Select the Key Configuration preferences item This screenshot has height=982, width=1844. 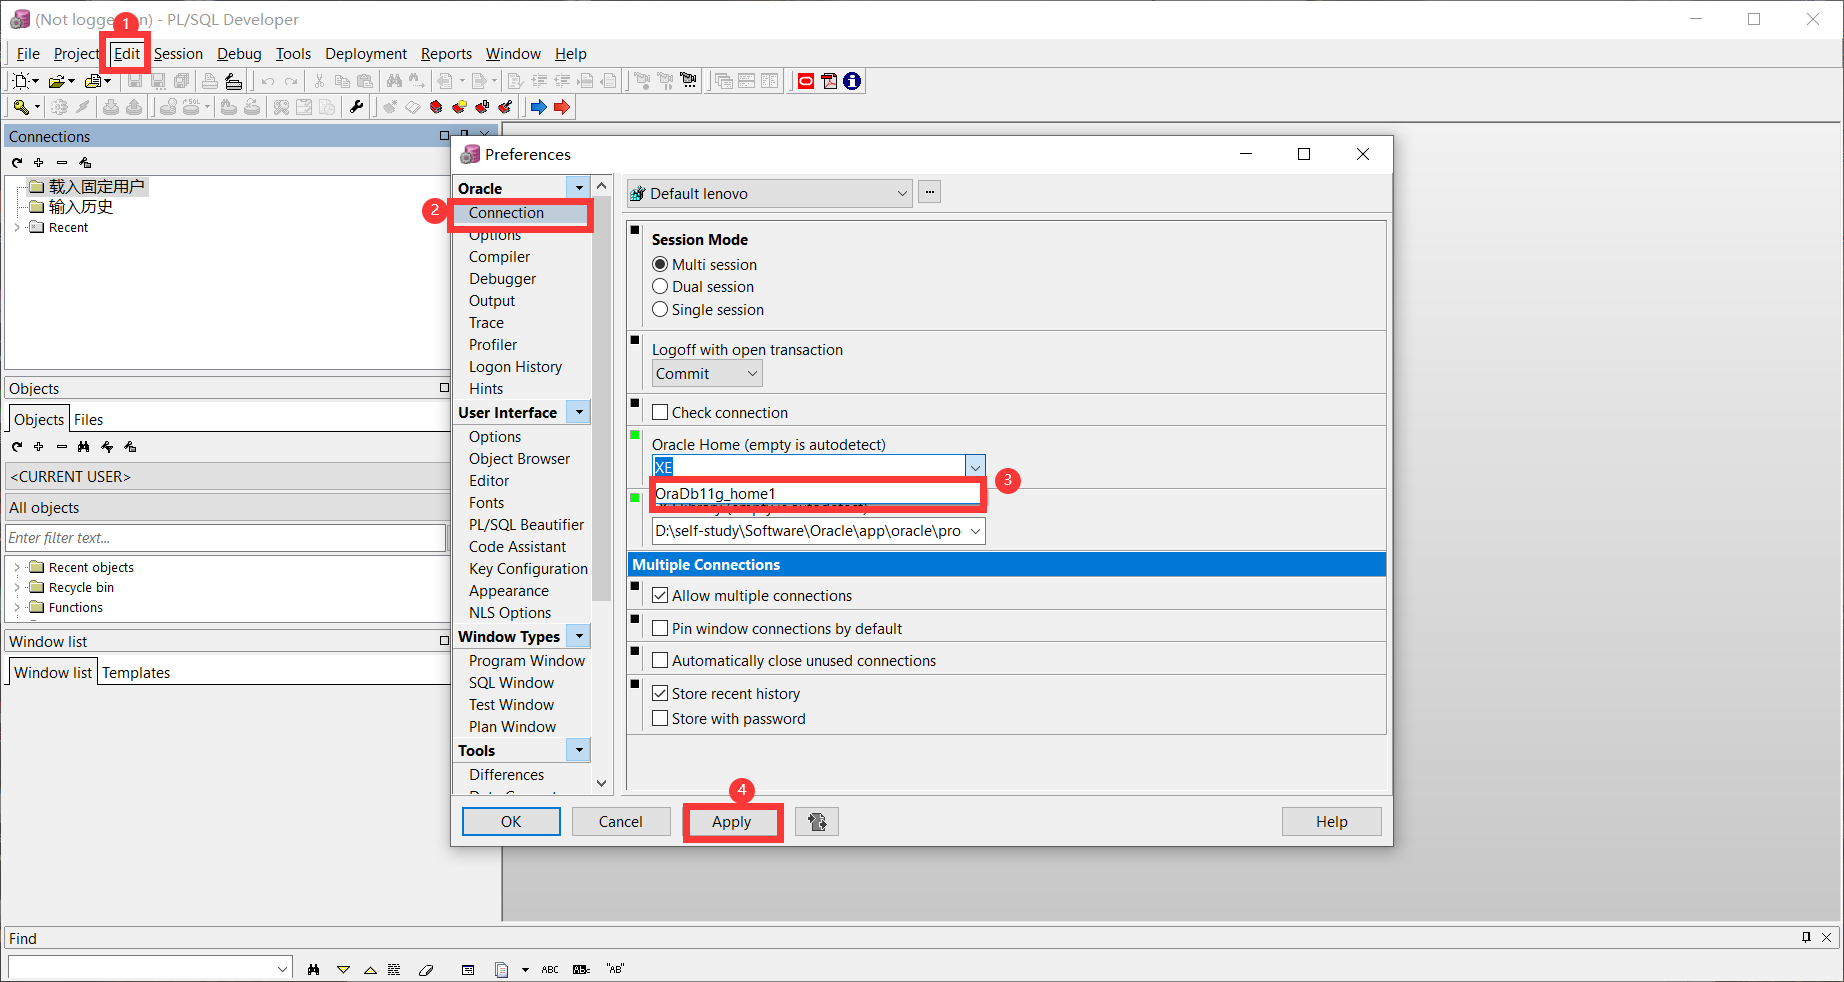pos(528,569)
